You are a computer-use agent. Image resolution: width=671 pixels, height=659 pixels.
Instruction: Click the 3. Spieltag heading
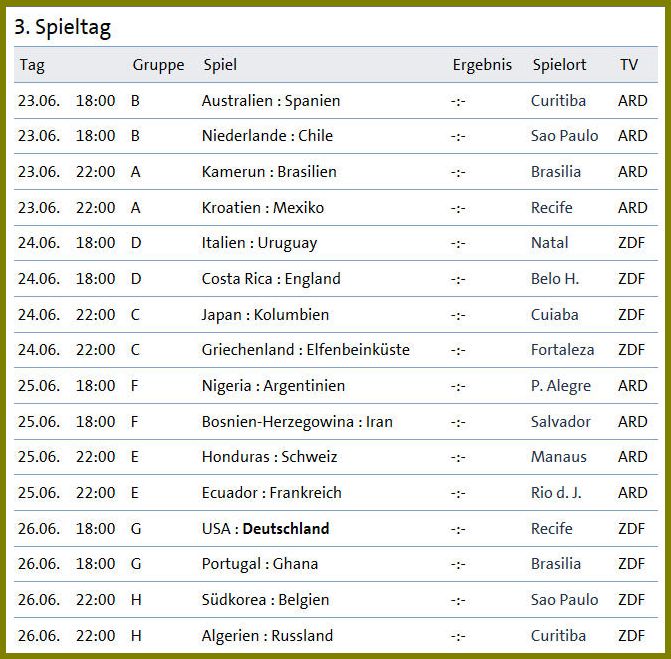coord(62,27)
